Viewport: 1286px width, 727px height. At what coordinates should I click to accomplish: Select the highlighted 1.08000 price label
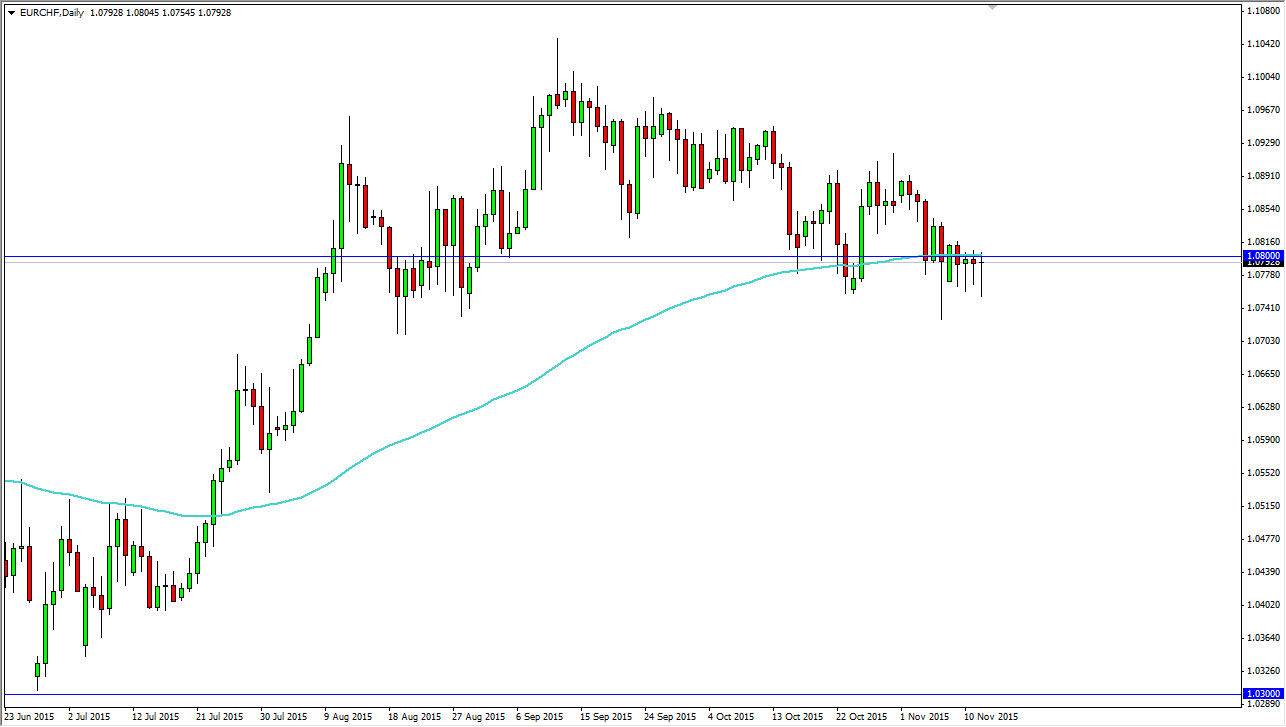pyautogui.click(x=1262, y=256)
